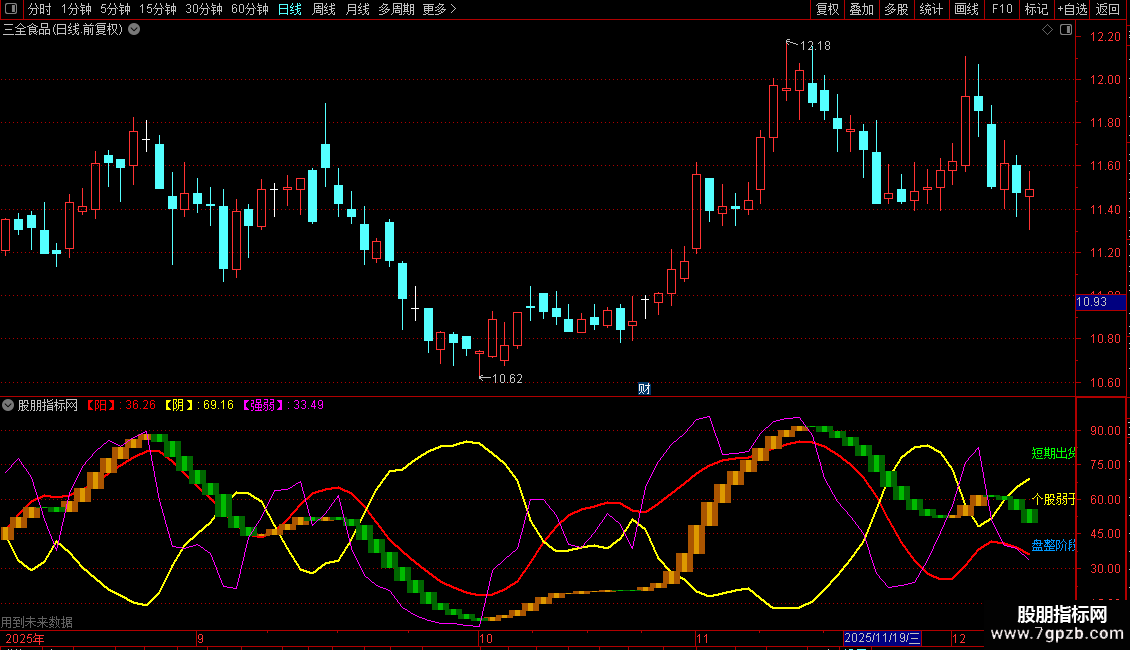
Task: Click the 盘整阶段 indicator label
Action: coord(1053,545)
